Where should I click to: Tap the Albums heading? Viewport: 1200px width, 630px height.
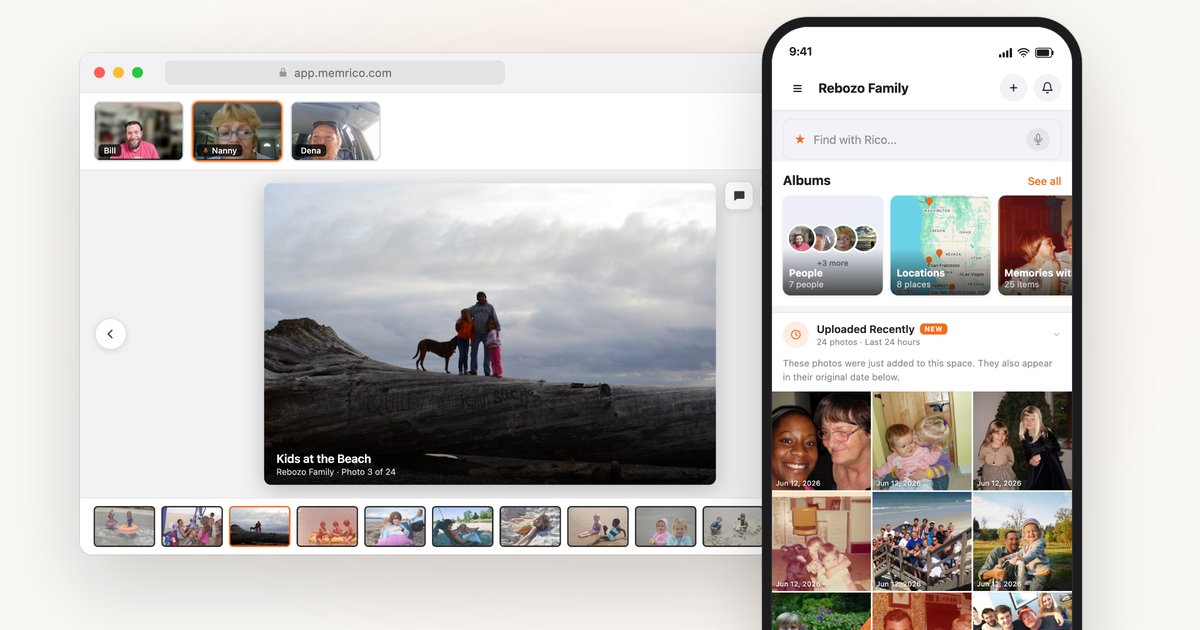(807, 181)
